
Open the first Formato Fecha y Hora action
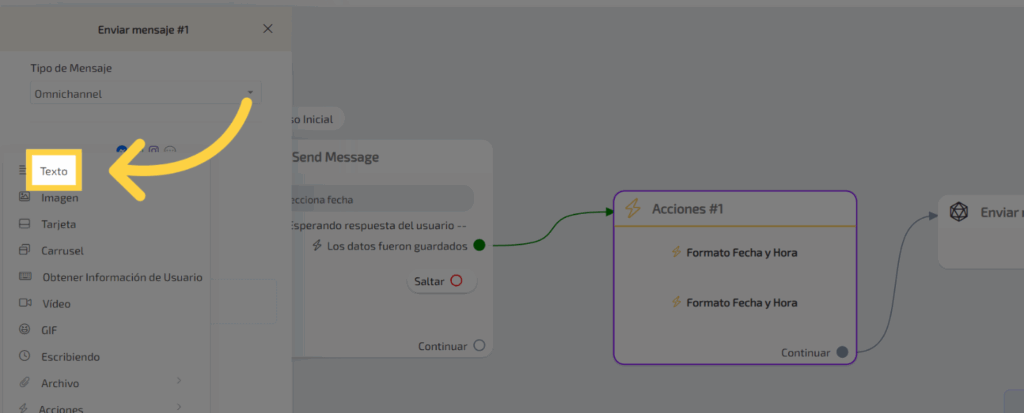pos(734,253)
